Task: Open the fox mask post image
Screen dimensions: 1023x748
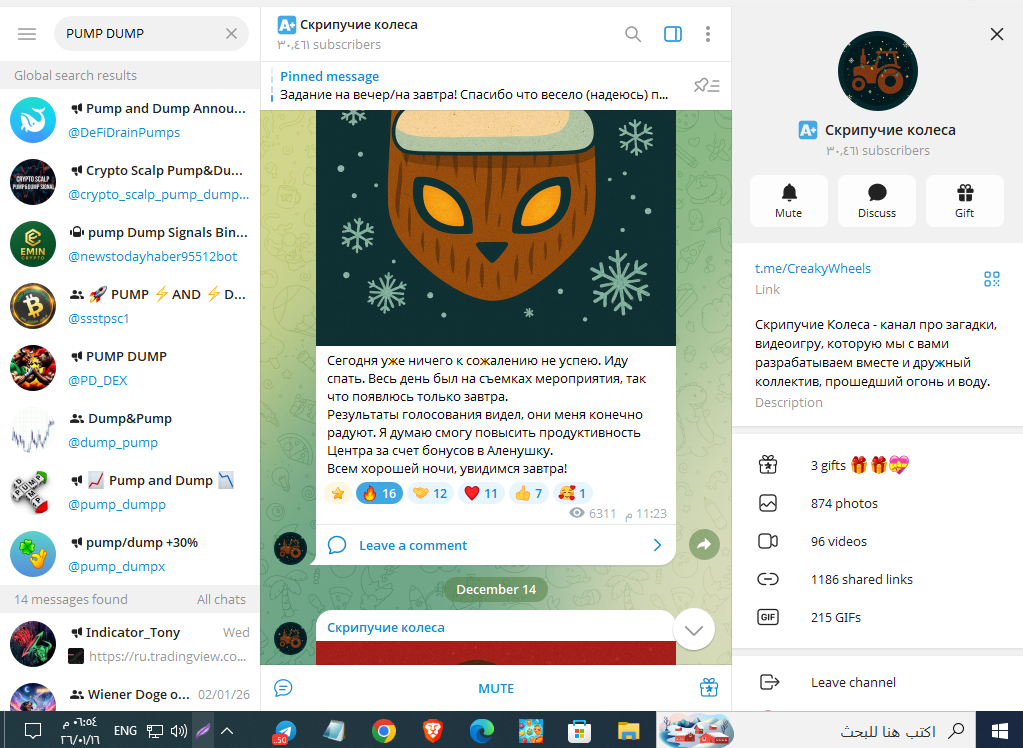Action: pyautogui.click(x=496, y=228)
